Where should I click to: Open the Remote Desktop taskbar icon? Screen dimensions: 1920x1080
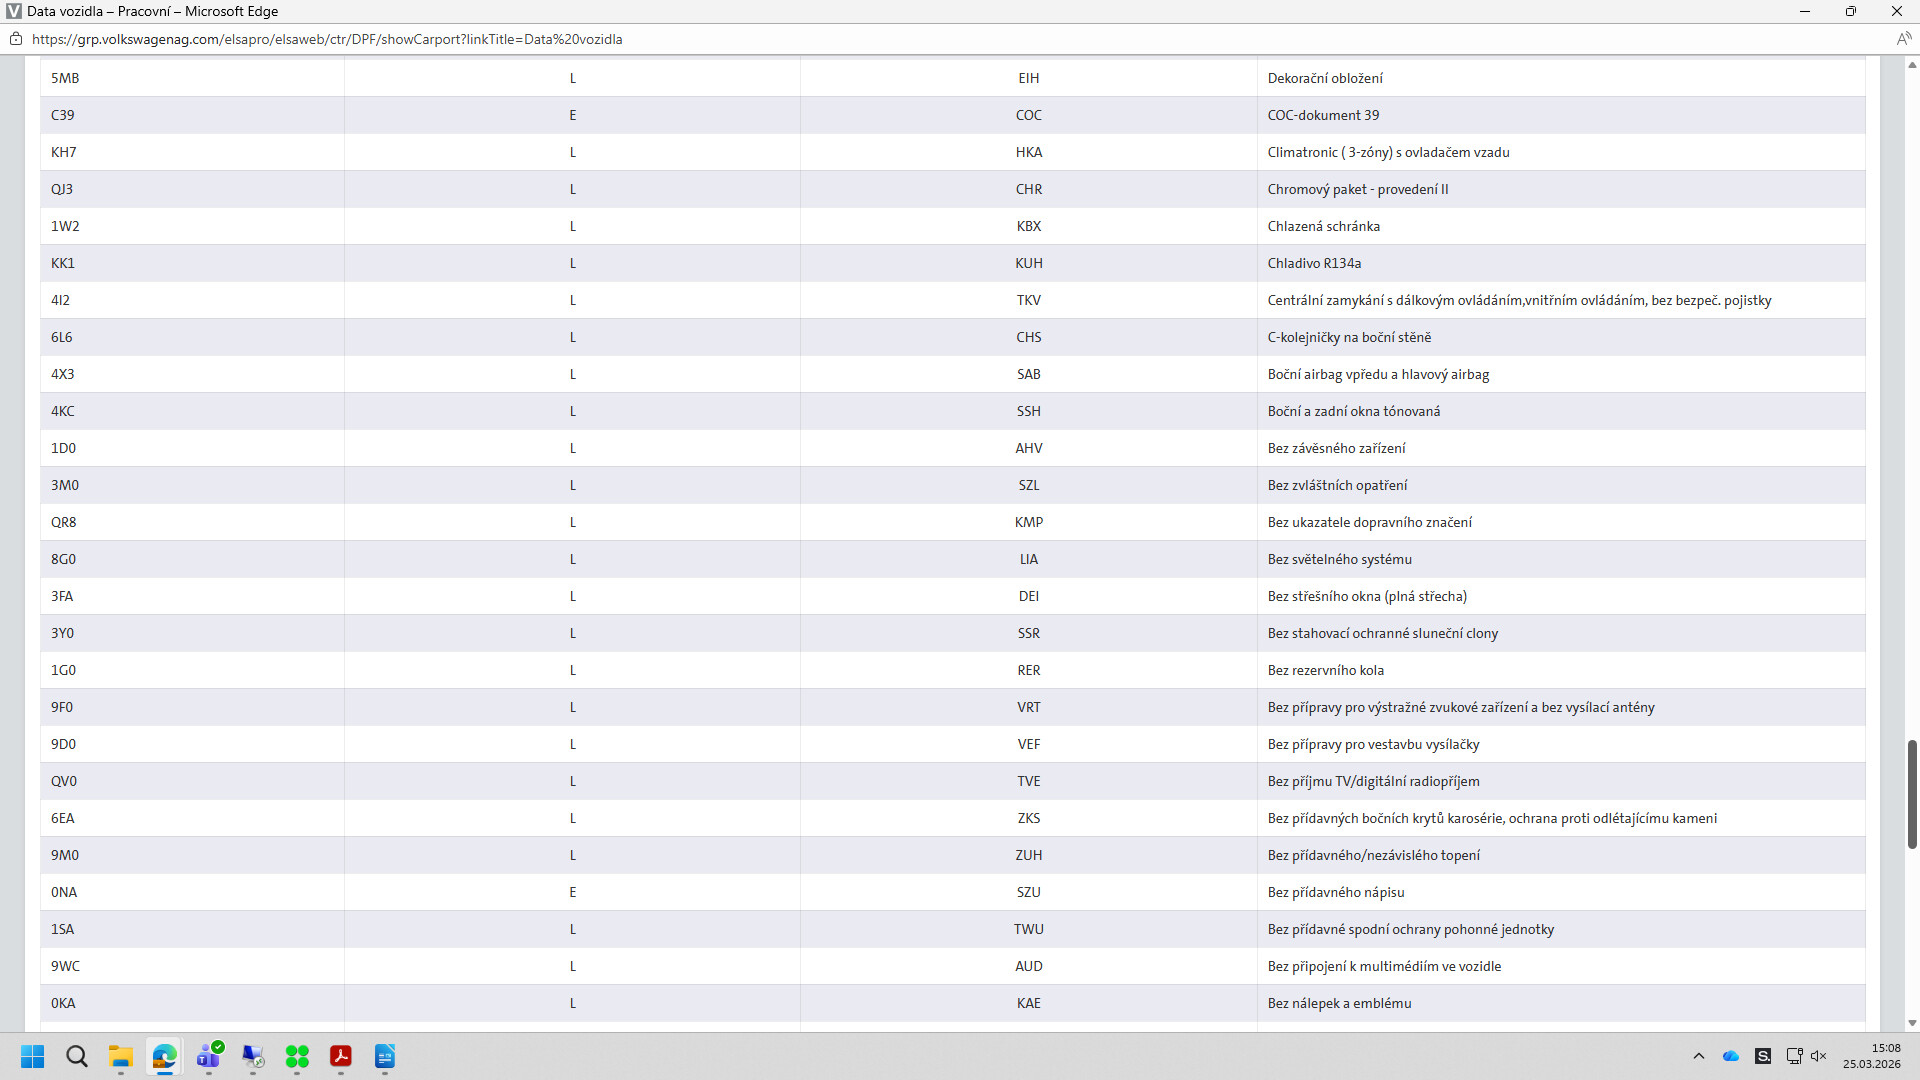click(x=253, y=1056)
